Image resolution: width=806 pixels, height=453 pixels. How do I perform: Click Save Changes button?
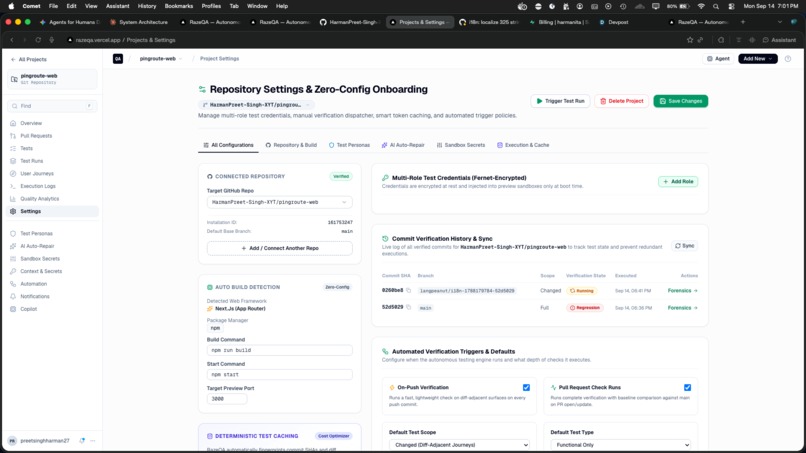[x=681, y=101]
